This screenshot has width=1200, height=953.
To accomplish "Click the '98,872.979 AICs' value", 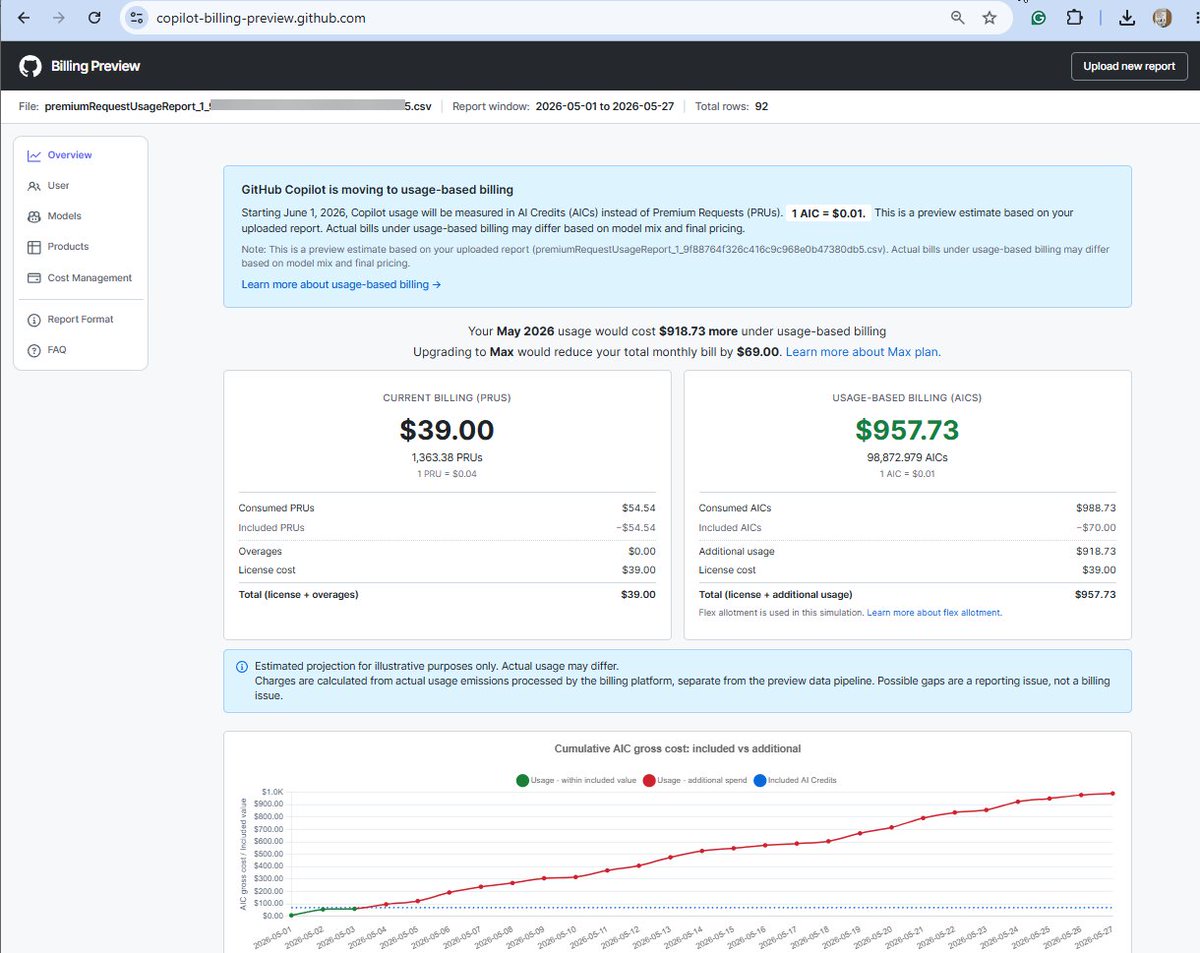I will pyautogui.click(x=907, y=457).
